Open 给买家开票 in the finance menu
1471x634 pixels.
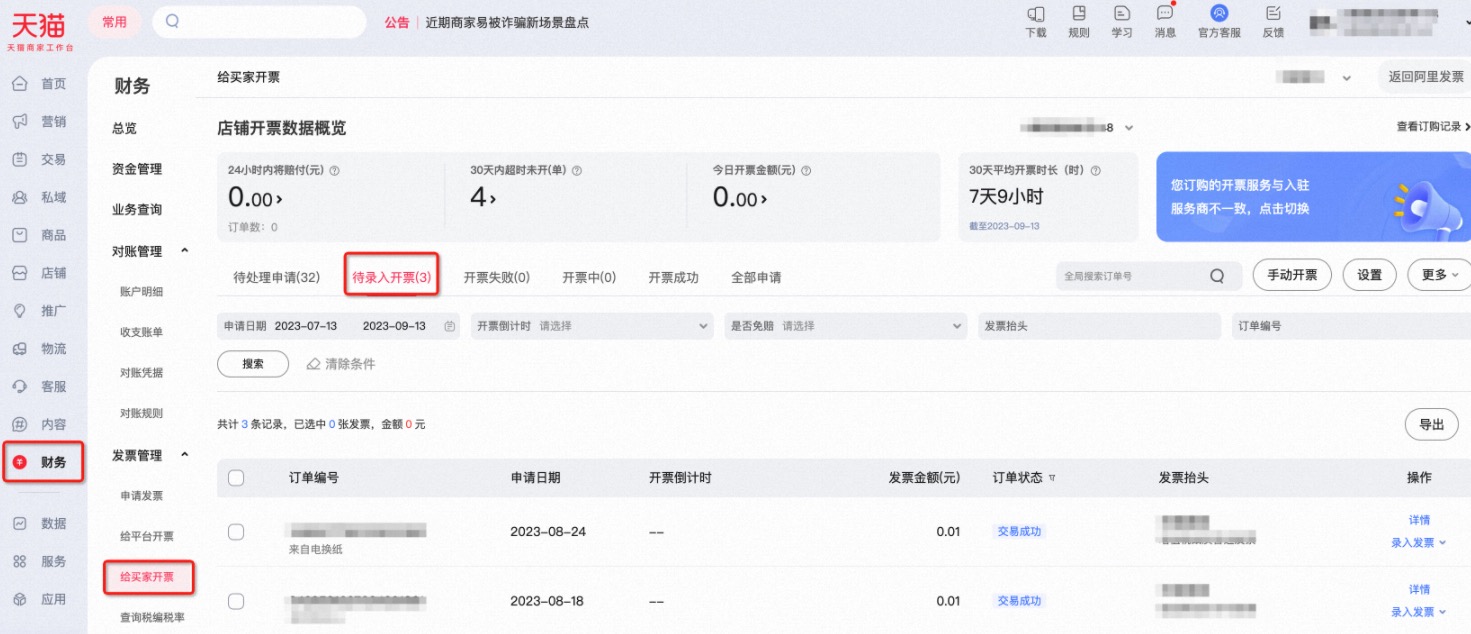(147, 577)
